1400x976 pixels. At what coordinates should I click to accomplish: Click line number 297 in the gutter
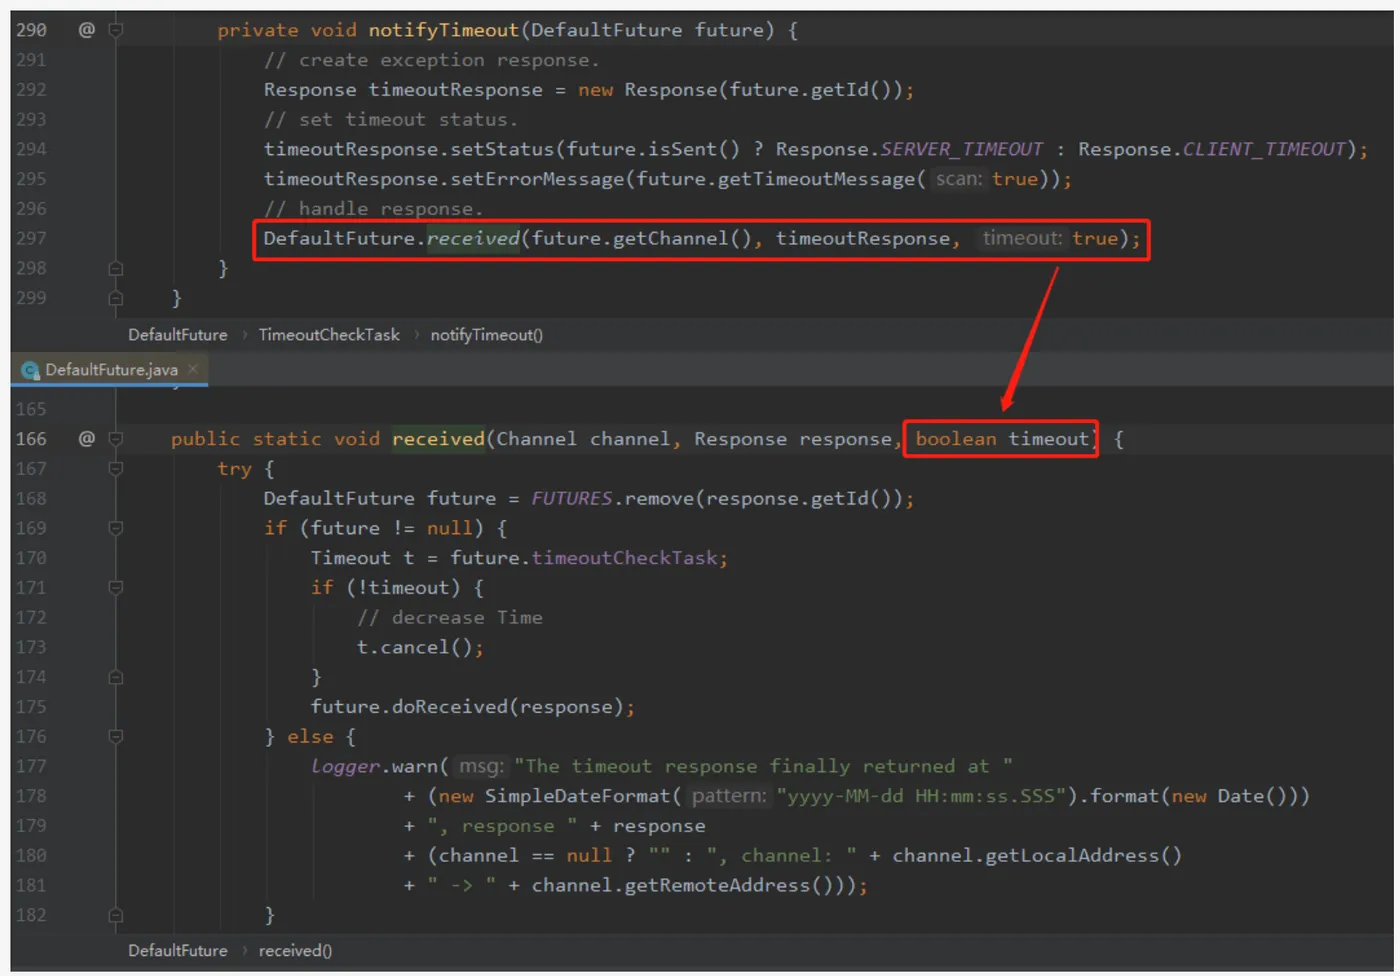pos(31,239)
